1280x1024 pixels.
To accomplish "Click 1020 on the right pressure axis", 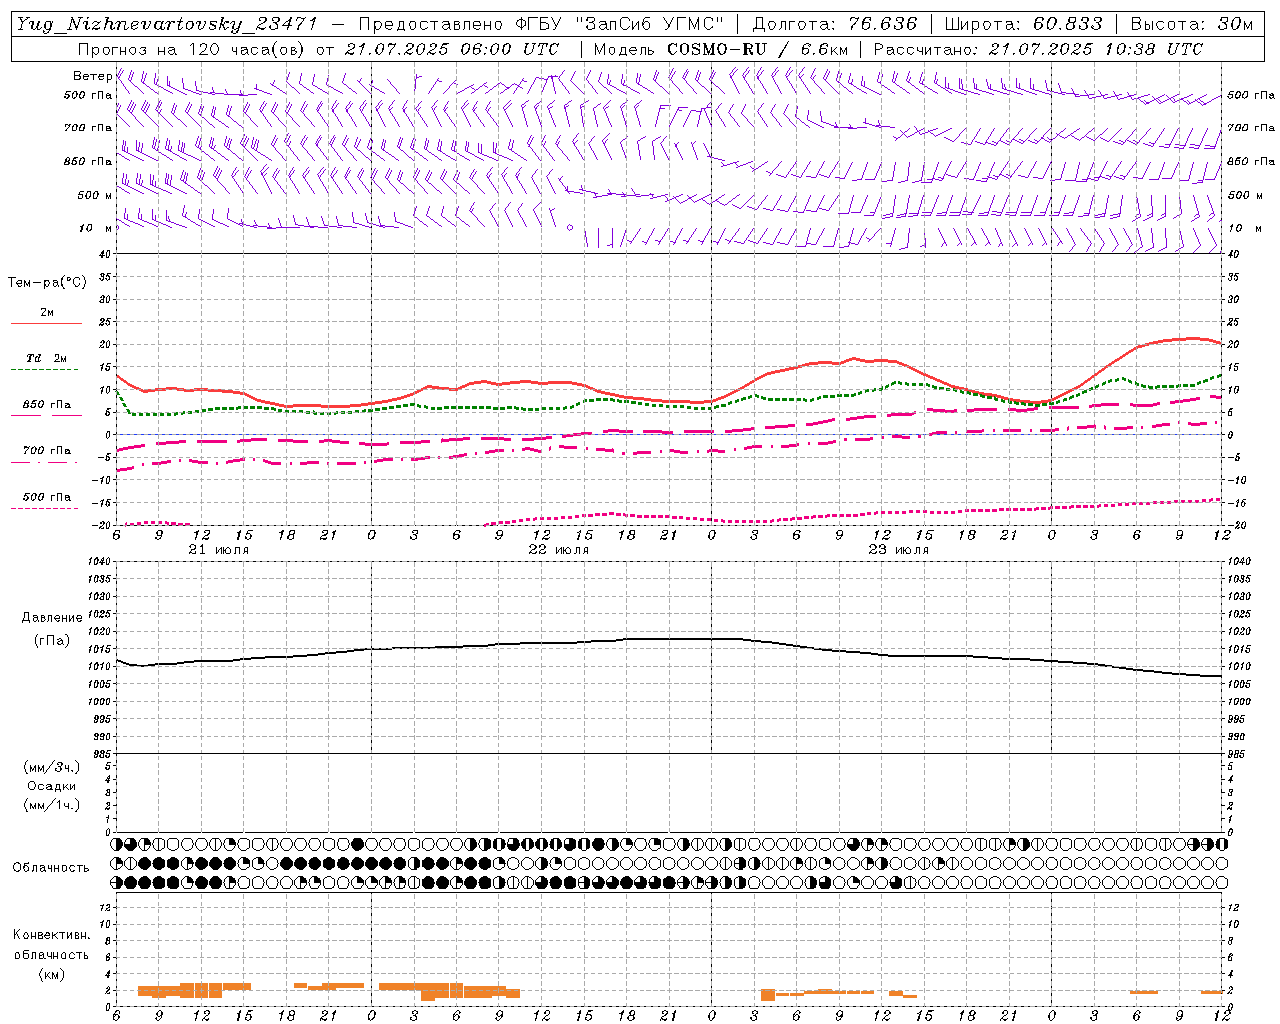I will click(x=1238, y=632).
